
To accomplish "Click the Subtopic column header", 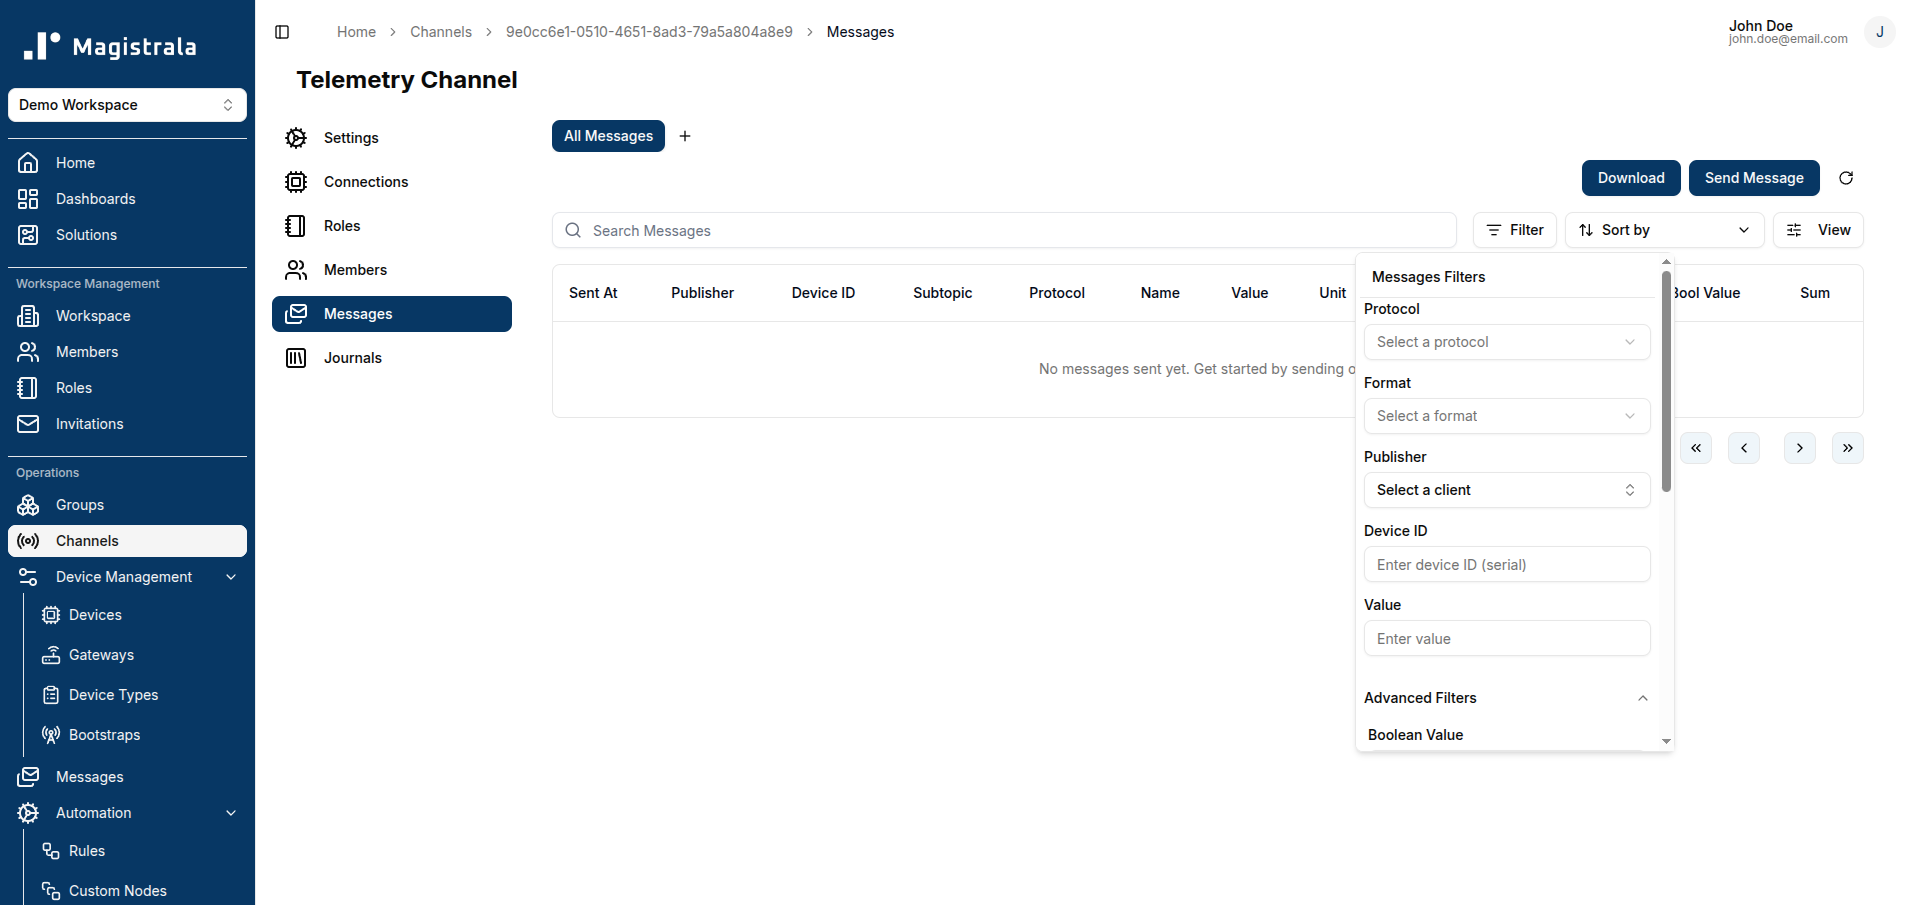I will click(942, 293).
